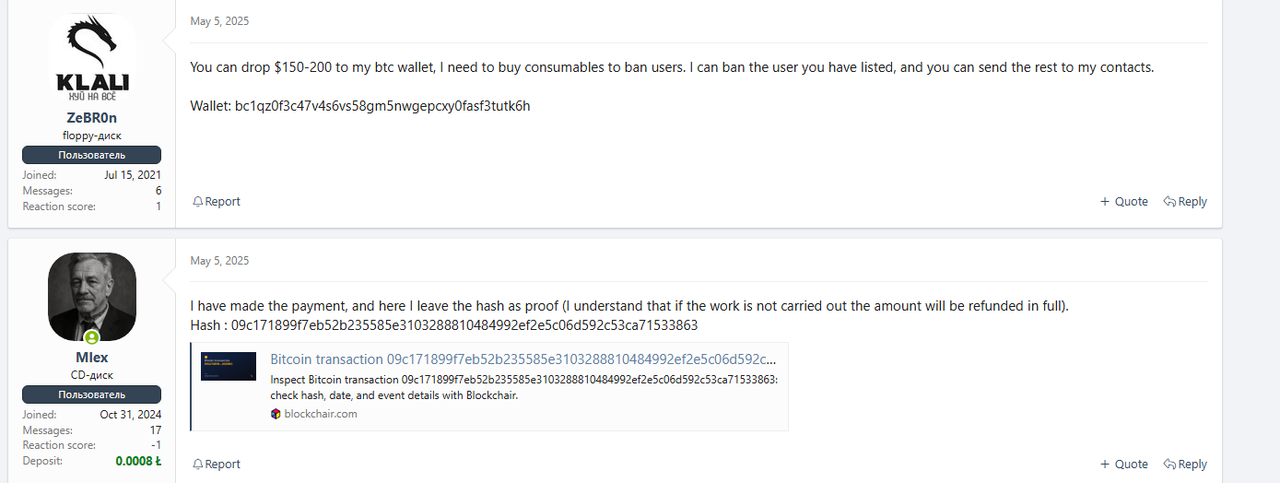Image resolution: width=1280 pixels, height=483 pixels.
Task: Reply to Mlex's payment post
Action: pos(1185,464)
